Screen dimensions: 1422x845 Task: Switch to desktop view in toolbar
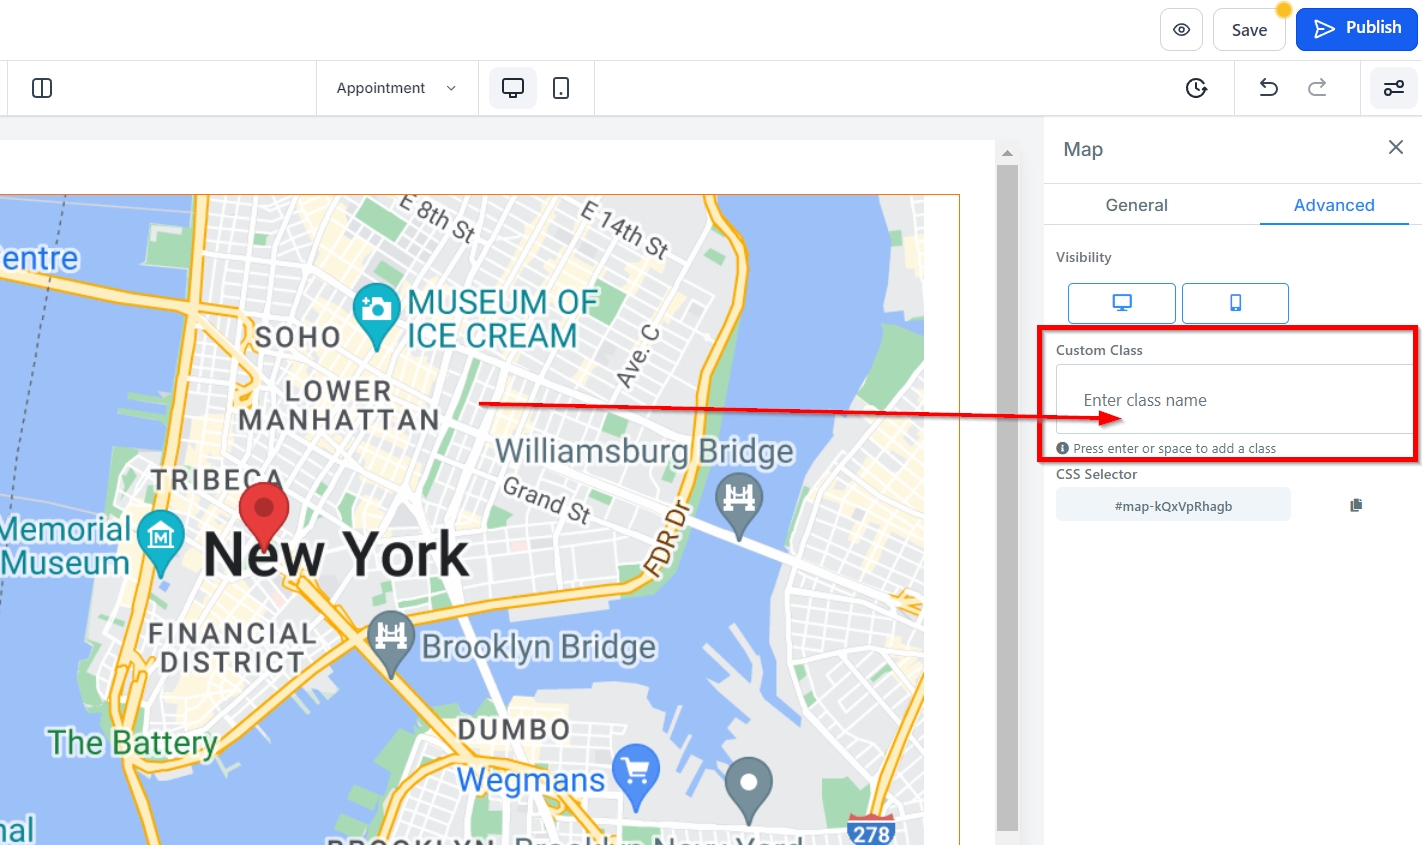(x=512, y=88)
